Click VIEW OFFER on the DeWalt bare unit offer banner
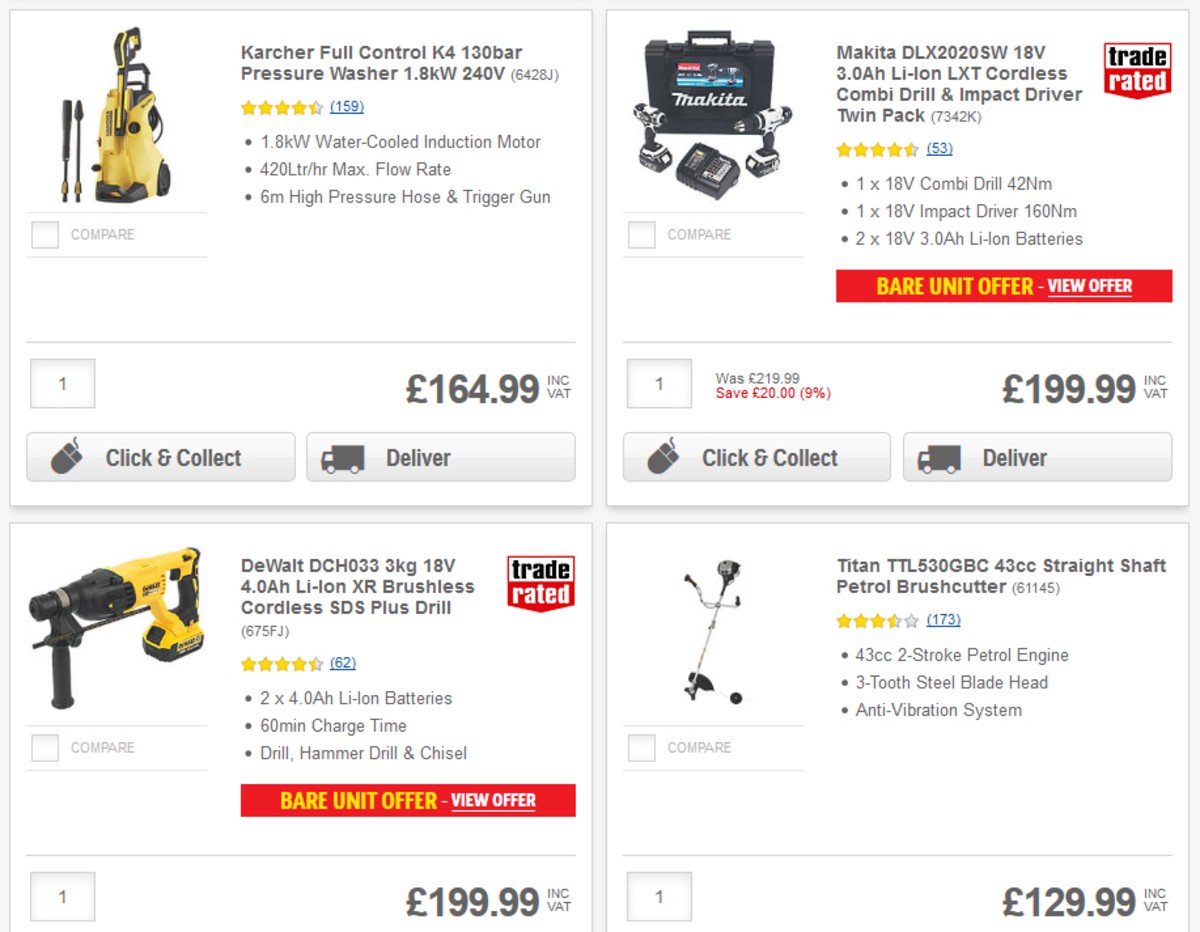Viewport: 1200px width, 932px height. pos(492,800)
